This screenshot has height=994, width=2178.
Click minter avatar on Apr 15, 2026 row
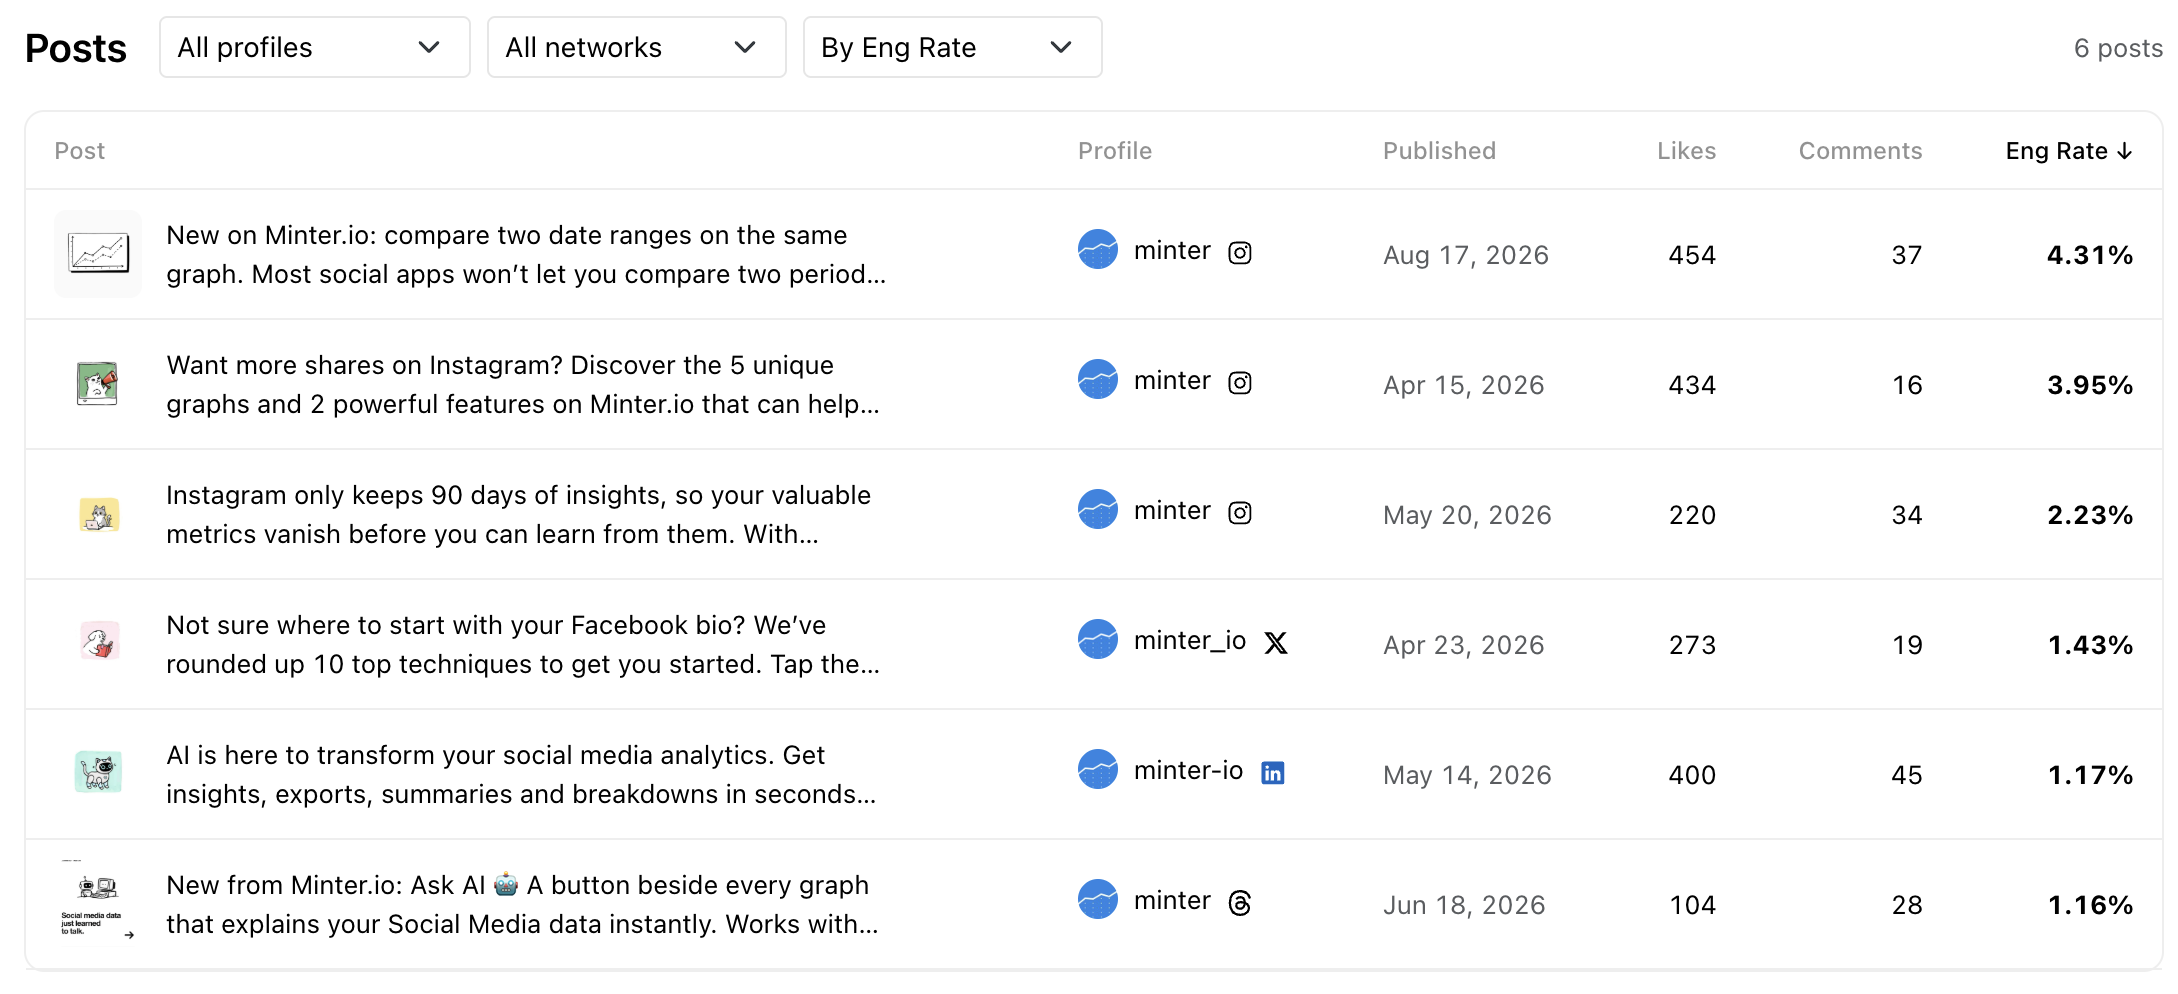click(1098, 380)
